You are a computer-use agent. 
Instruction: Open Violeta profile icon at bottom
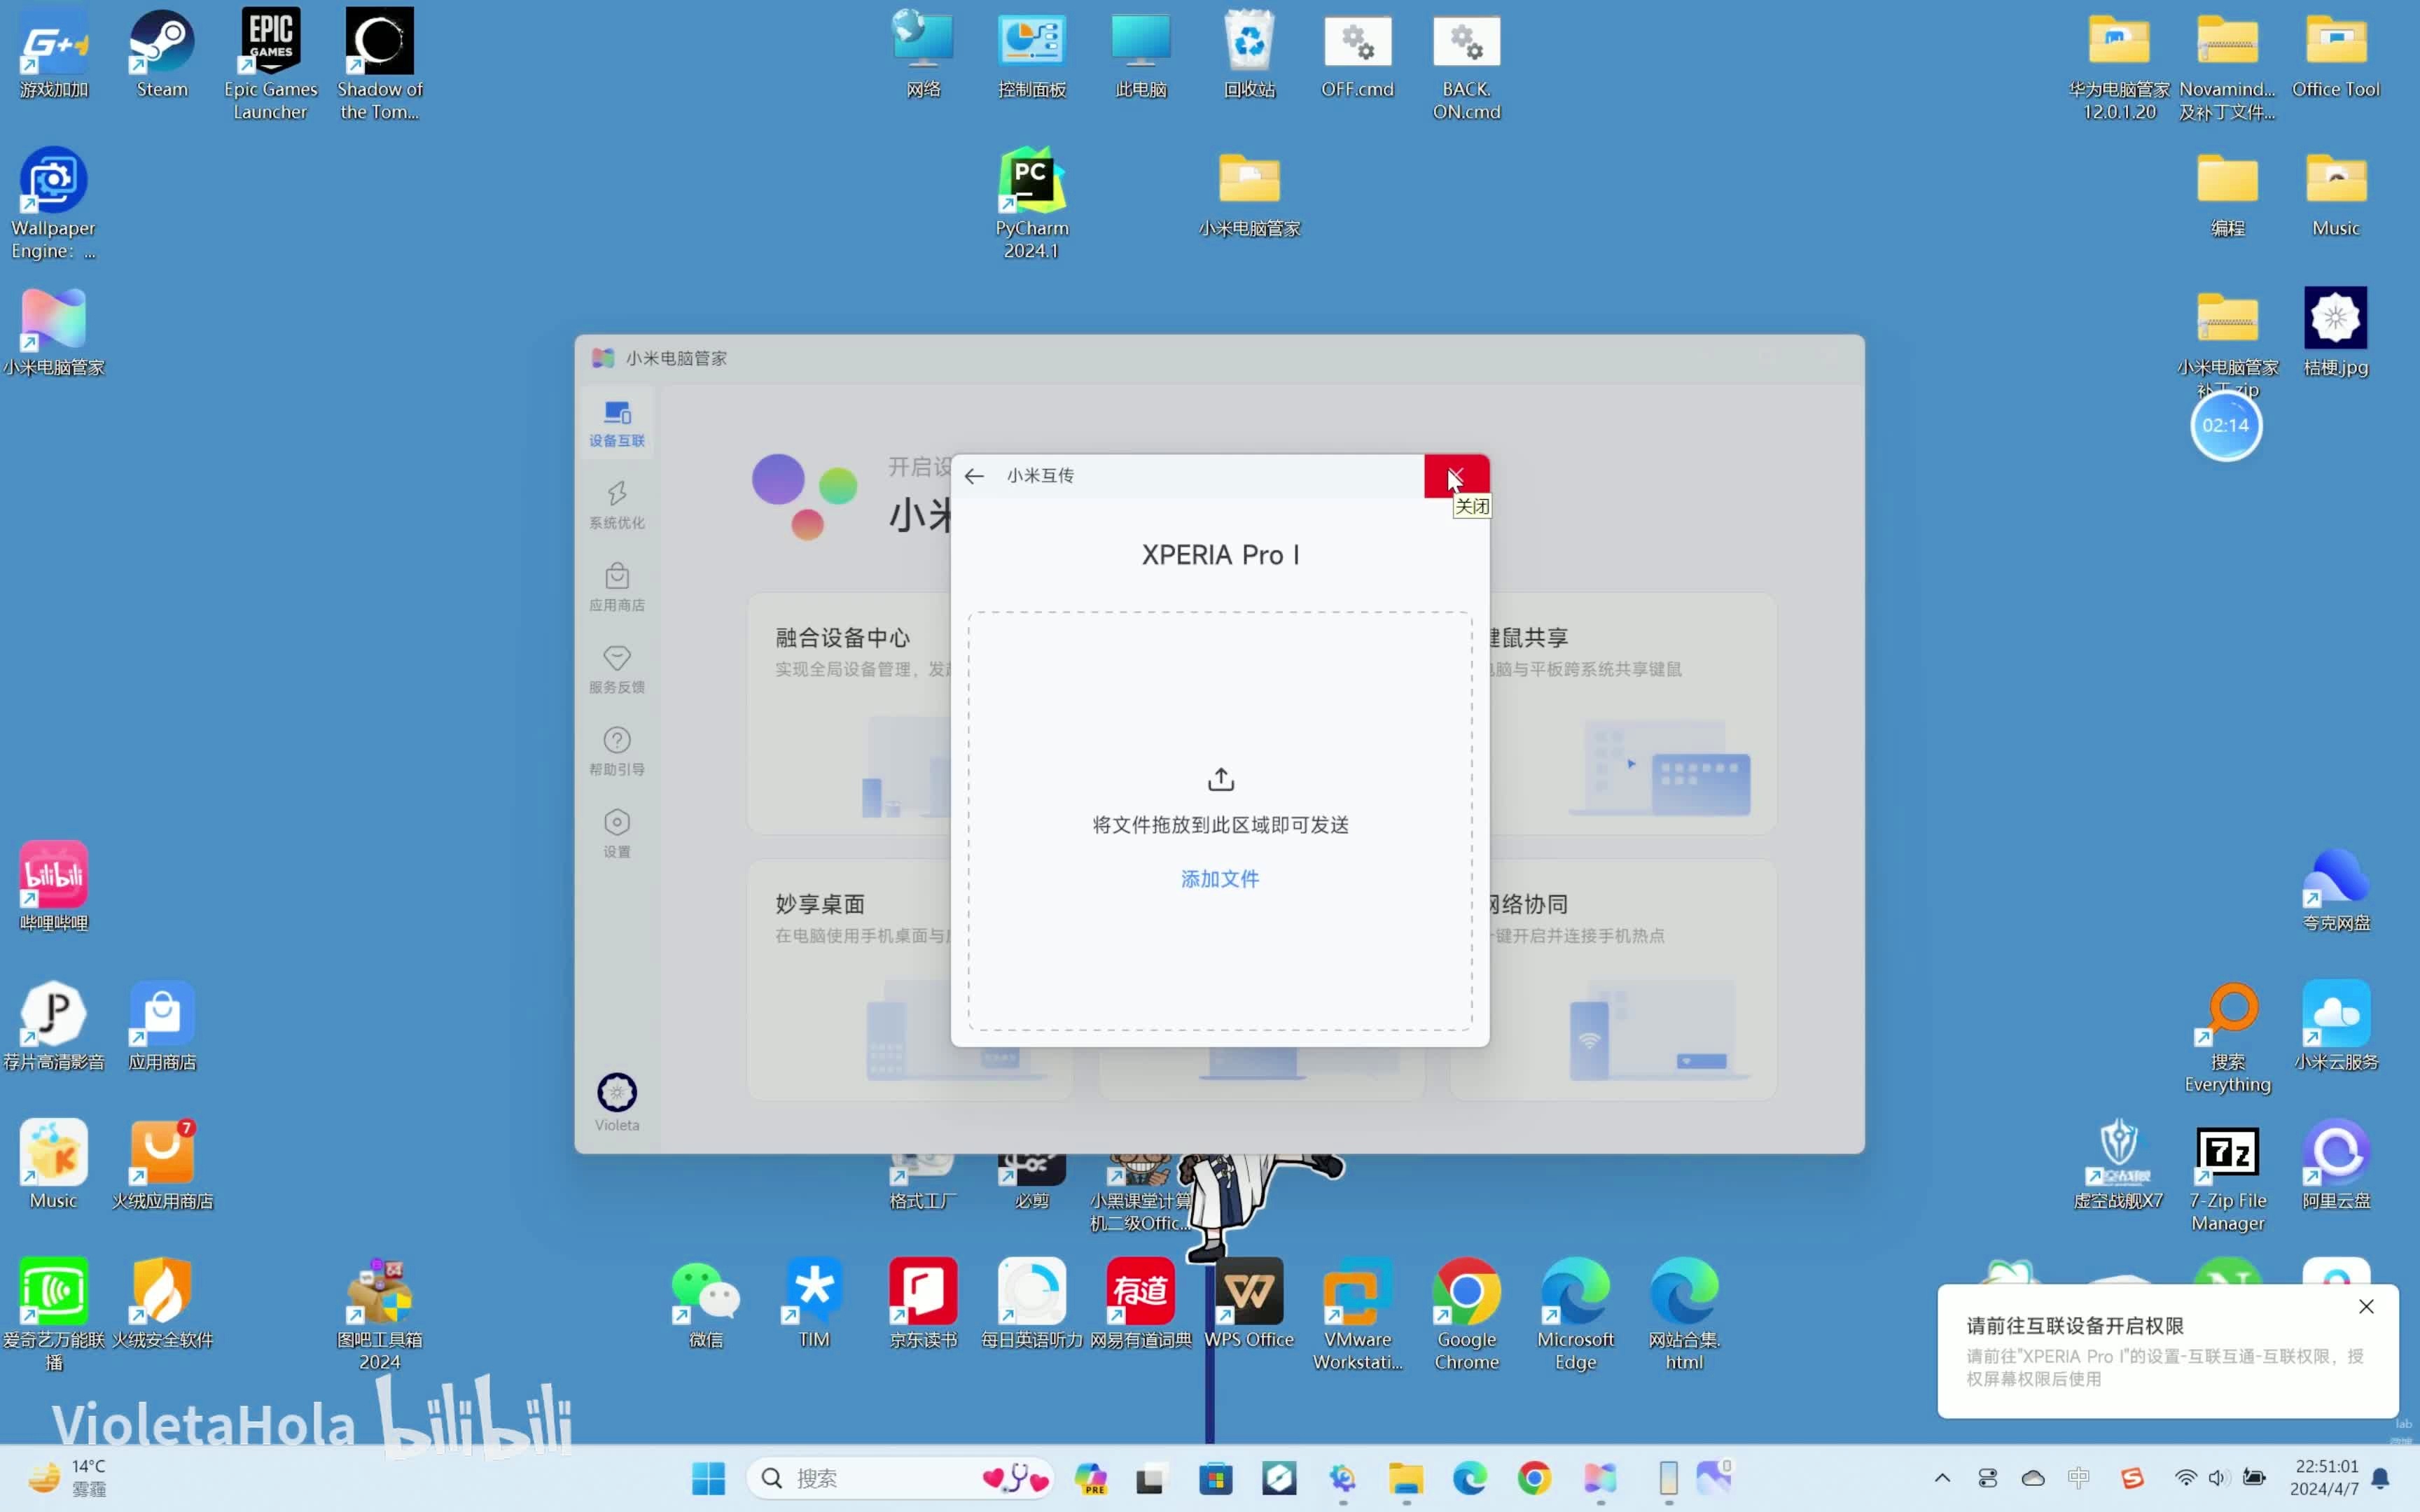(617, 1092)
